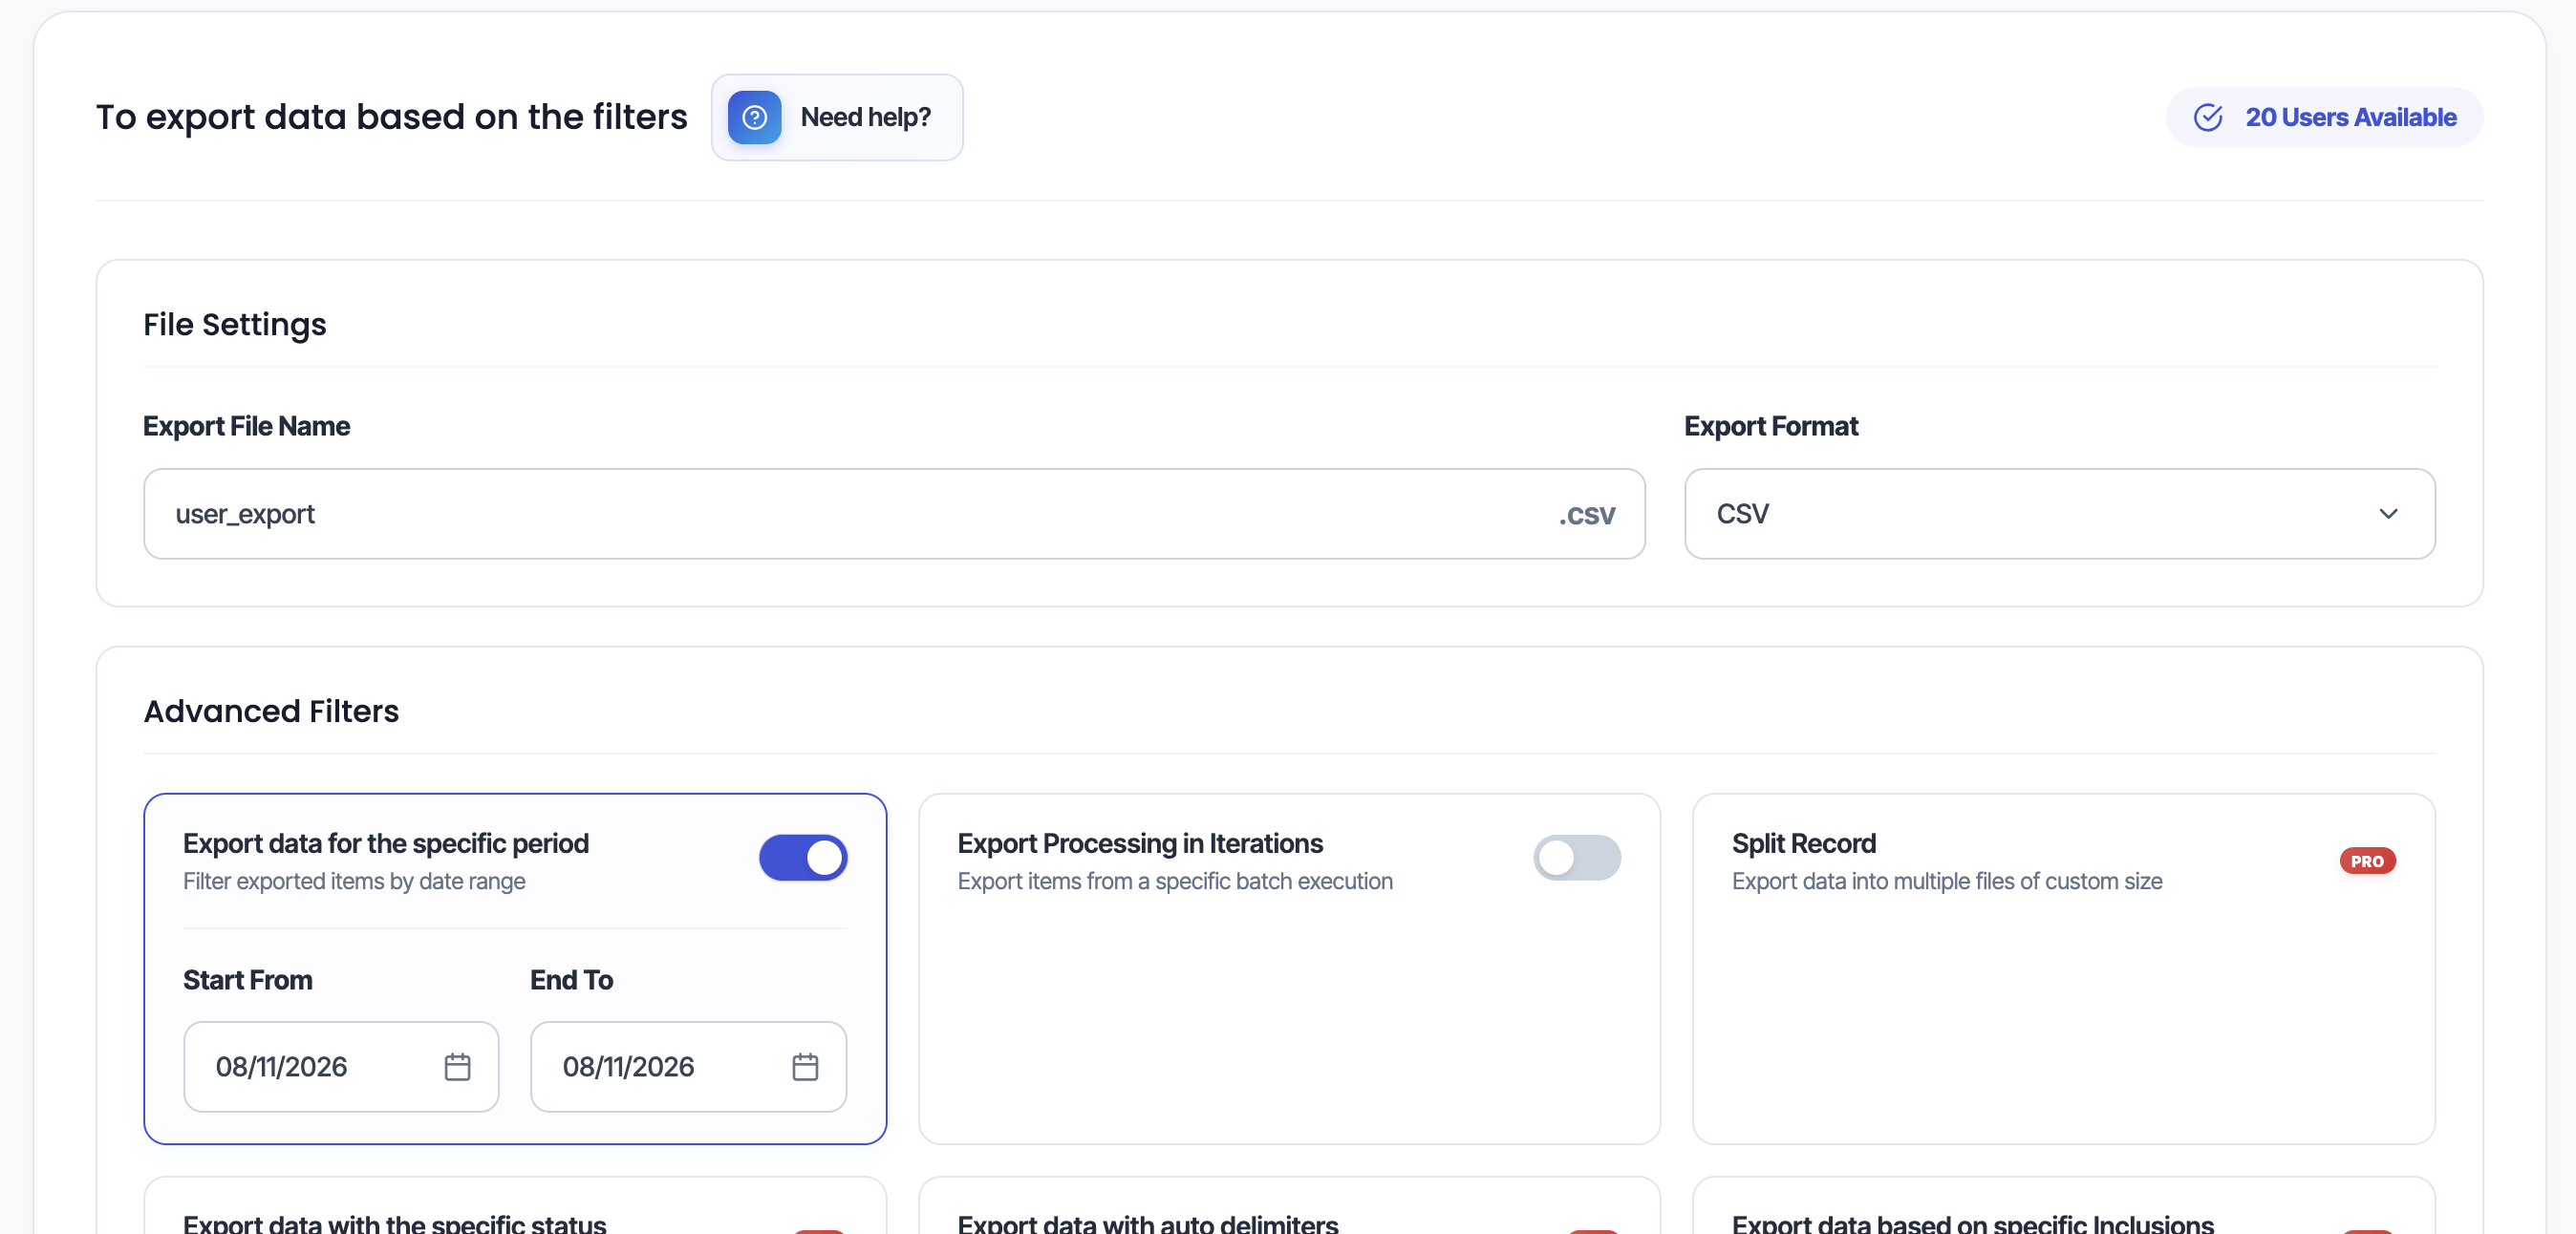
Task: Select the Advanced Filters heading
Action: [x=271, y=711]
